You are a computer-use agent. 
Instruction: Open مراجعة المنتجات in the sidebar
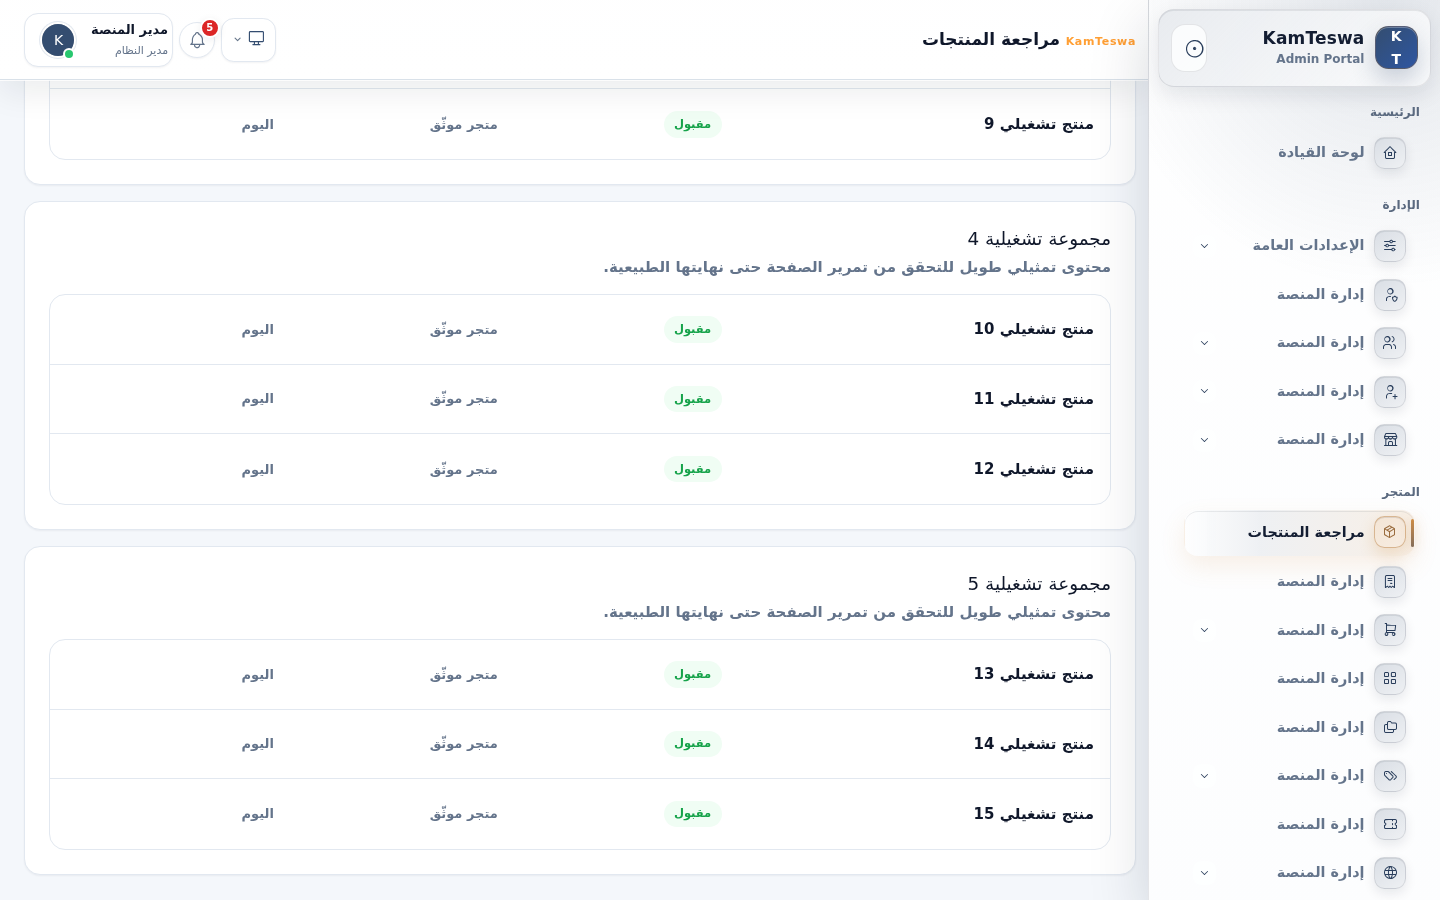pyautogui.click(x=1299, y=533)
